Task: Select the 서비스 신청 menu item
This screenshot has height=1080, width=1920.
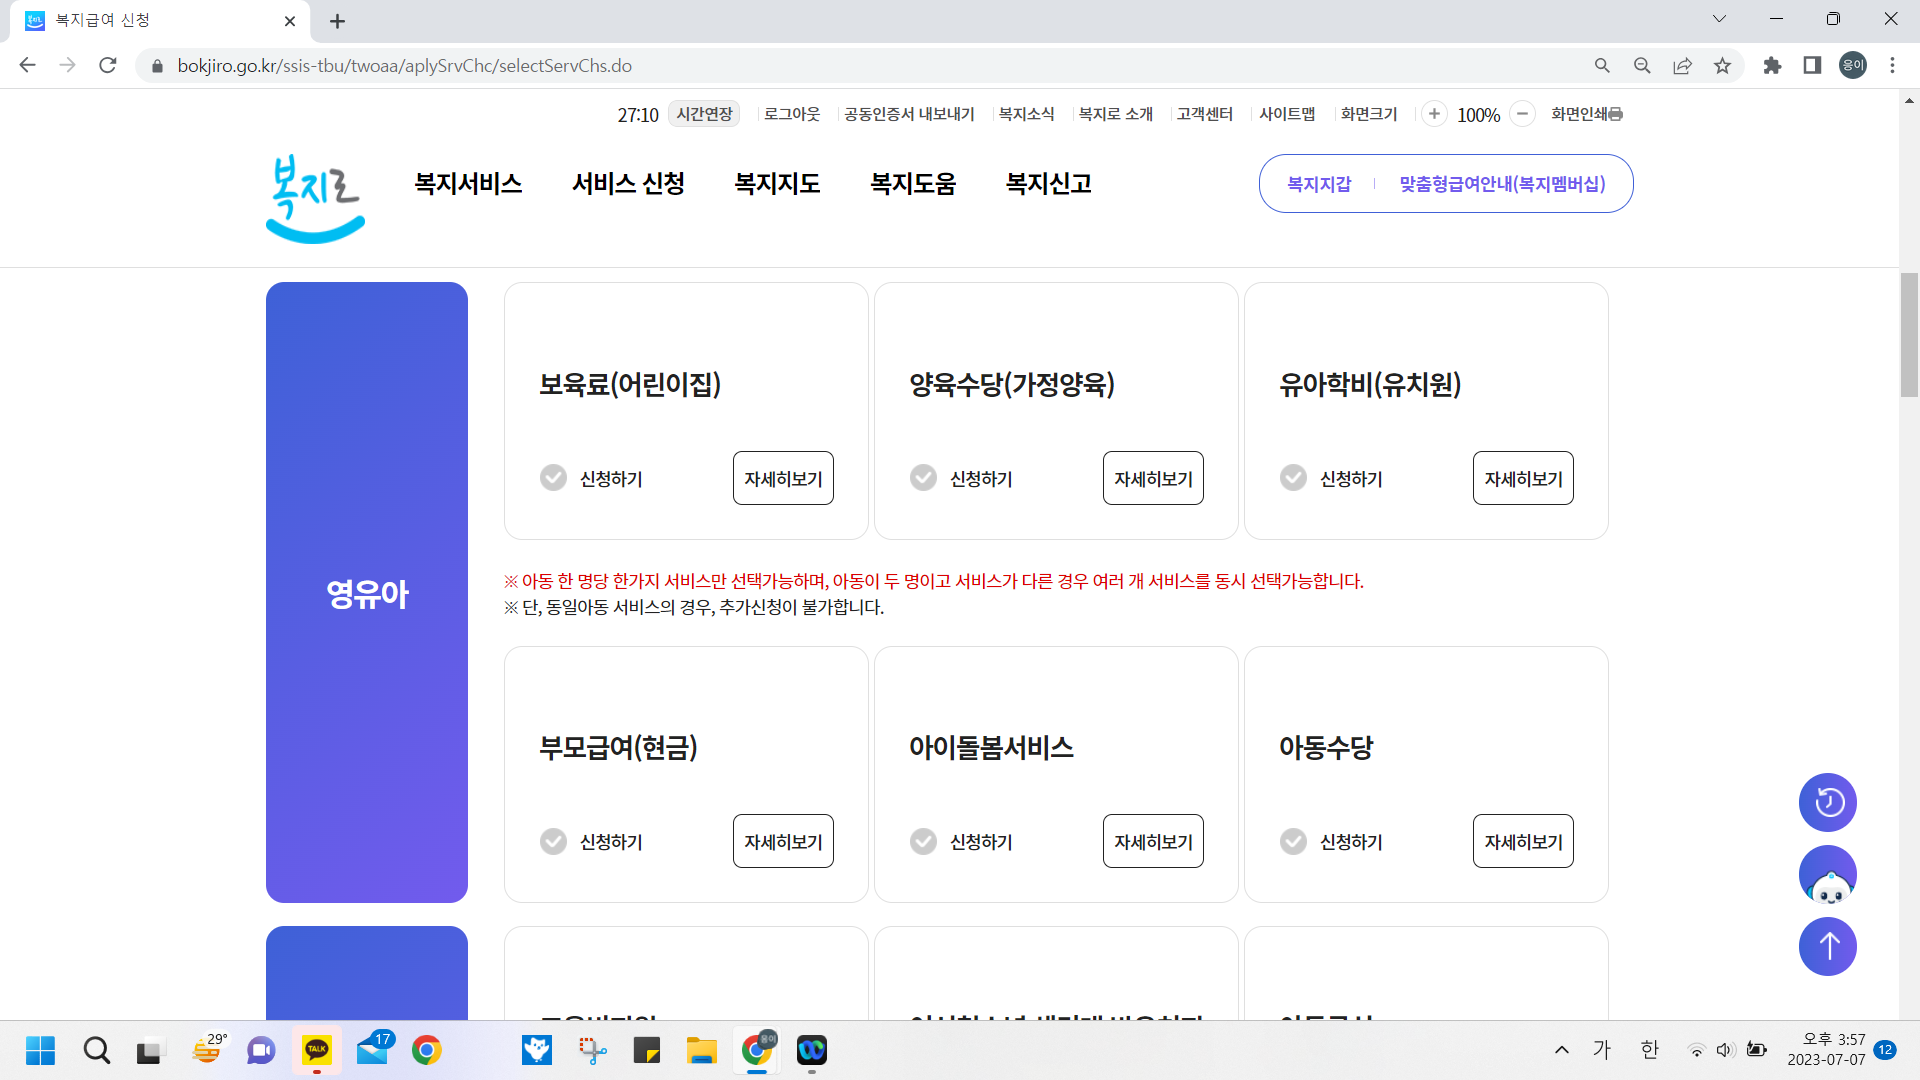Action: pyautogui.click(x=627, y=183)
